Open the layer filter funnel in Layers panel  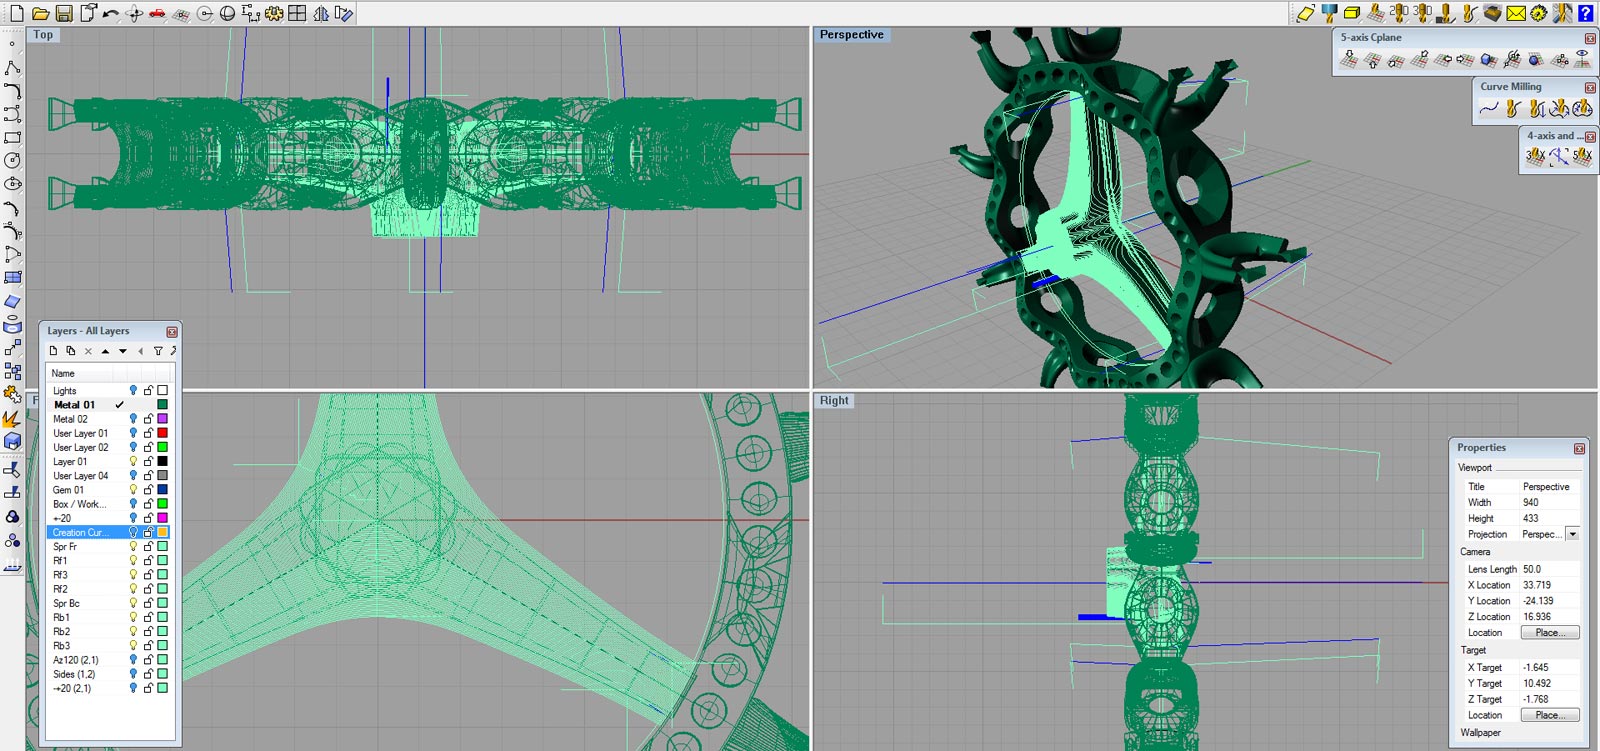[x=158, y=351]
